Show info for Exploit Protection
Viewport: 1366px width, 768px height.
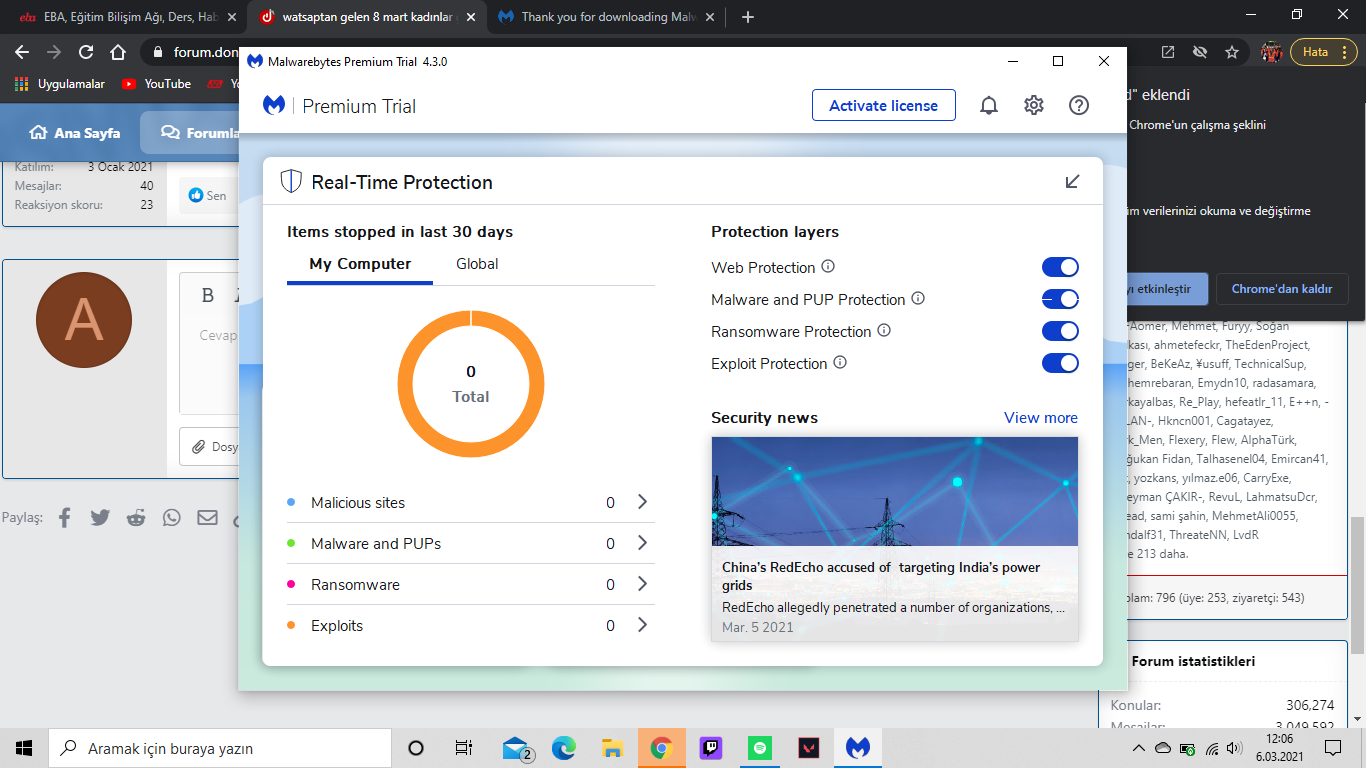pos(840,363)
